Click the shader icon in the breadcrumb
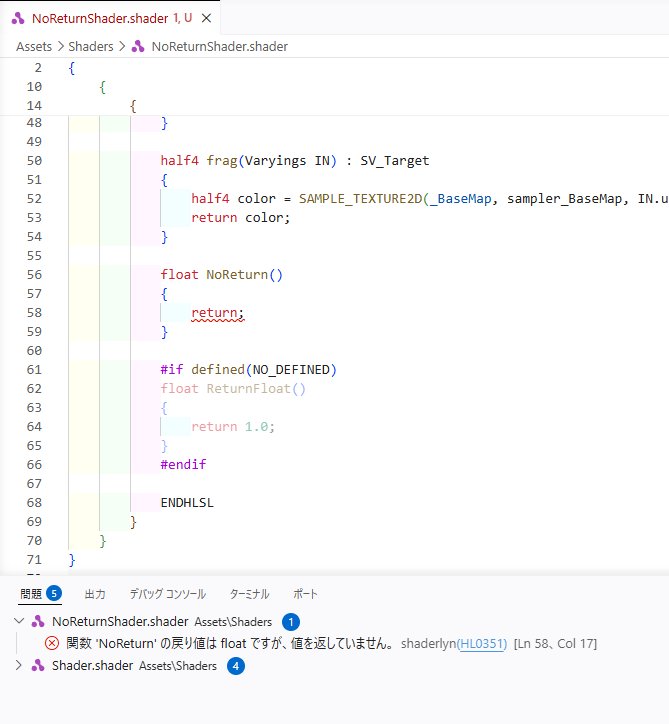This screenshot has height=724, width=669. pyautogui.click(x=138, y=47)
